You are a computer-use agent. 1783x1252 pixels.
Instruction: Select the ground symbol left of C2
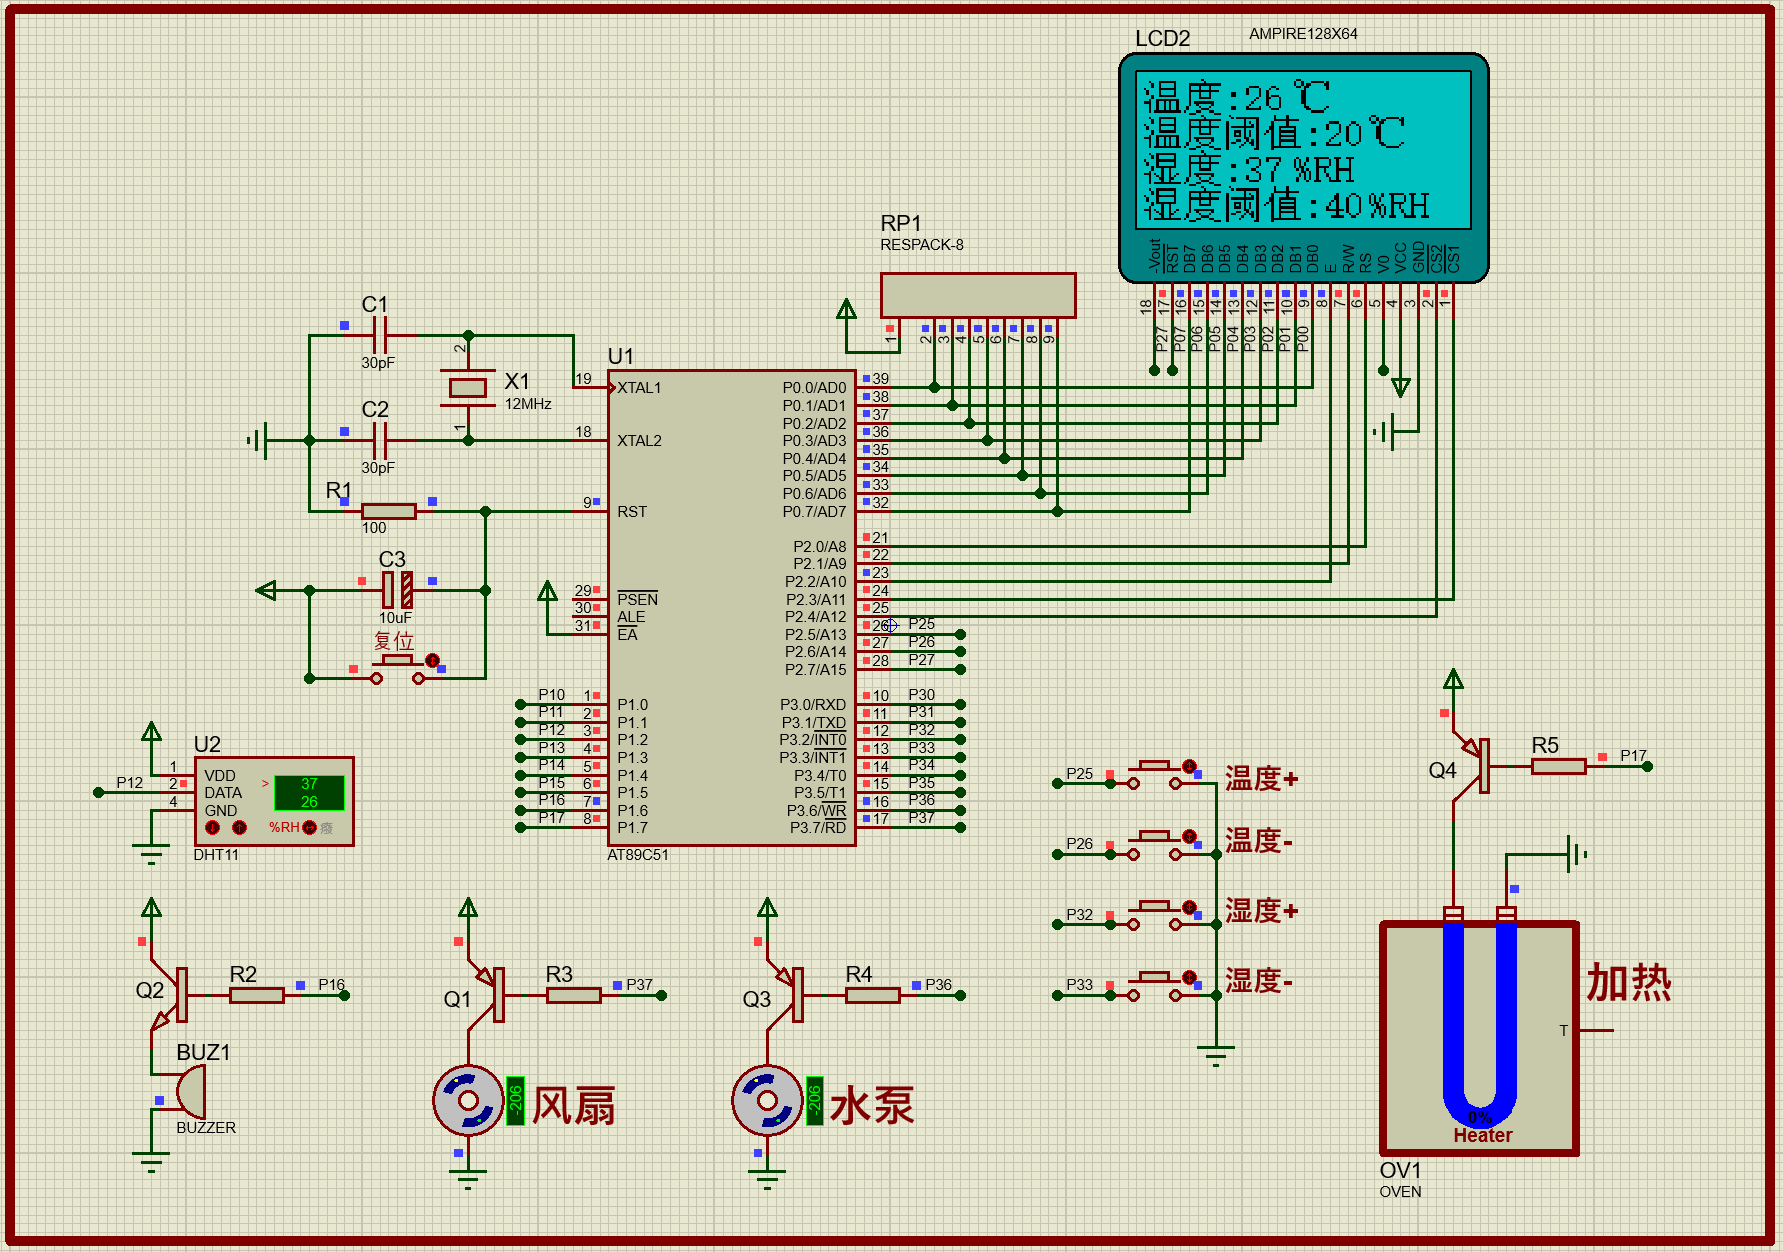point(259,440)
